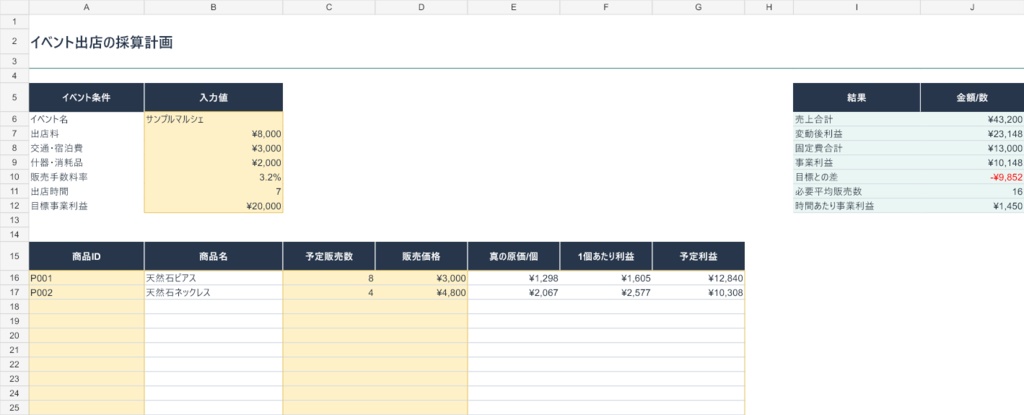Select the イベント名 label cell

87,119
